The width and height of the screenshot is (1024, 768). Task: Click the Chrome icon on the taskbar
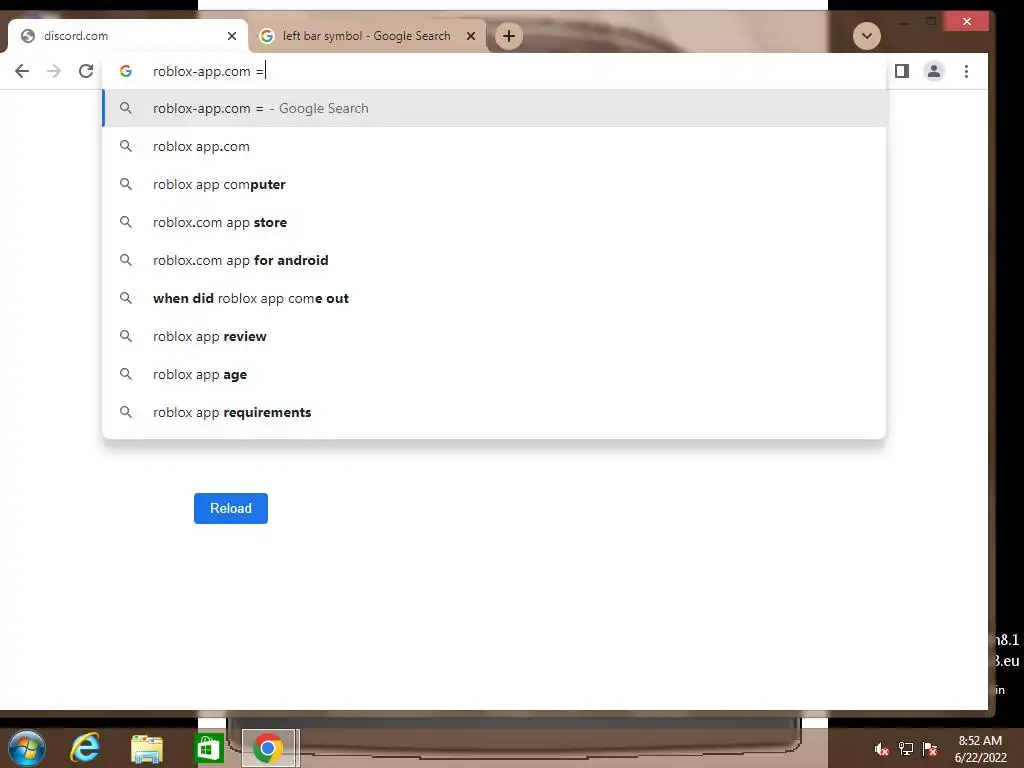268,748
